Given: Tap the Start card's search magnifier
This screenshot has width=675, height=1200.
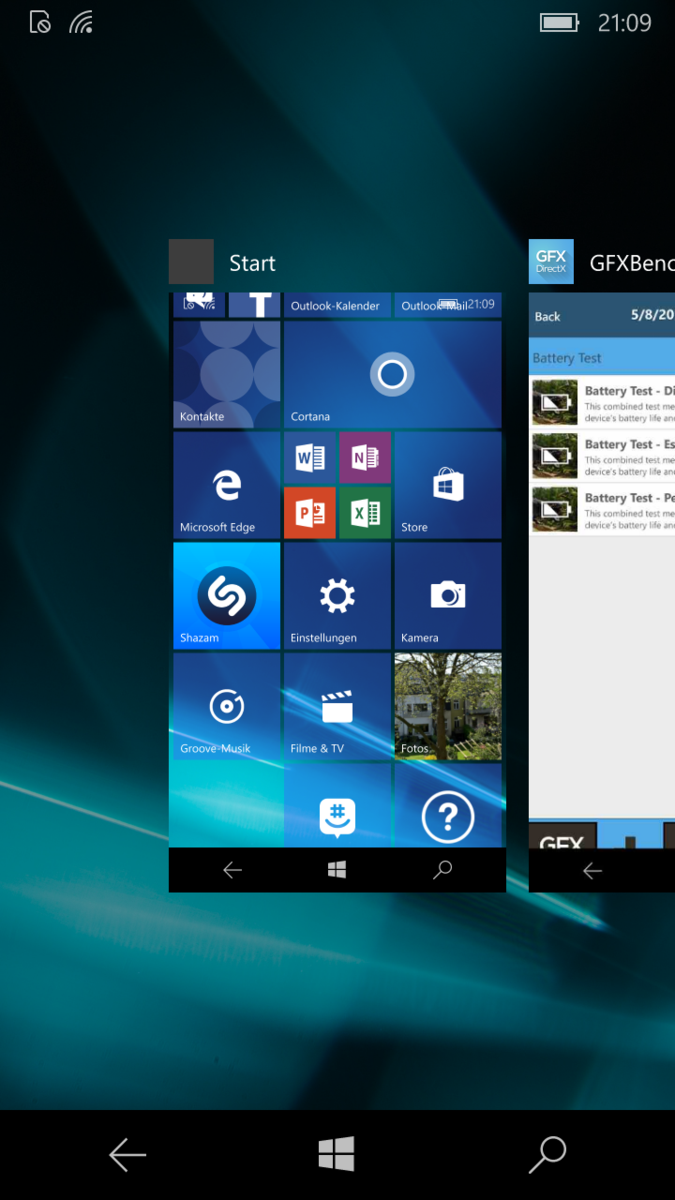Looking at the screenshot, I should click(x=442, y=870).
